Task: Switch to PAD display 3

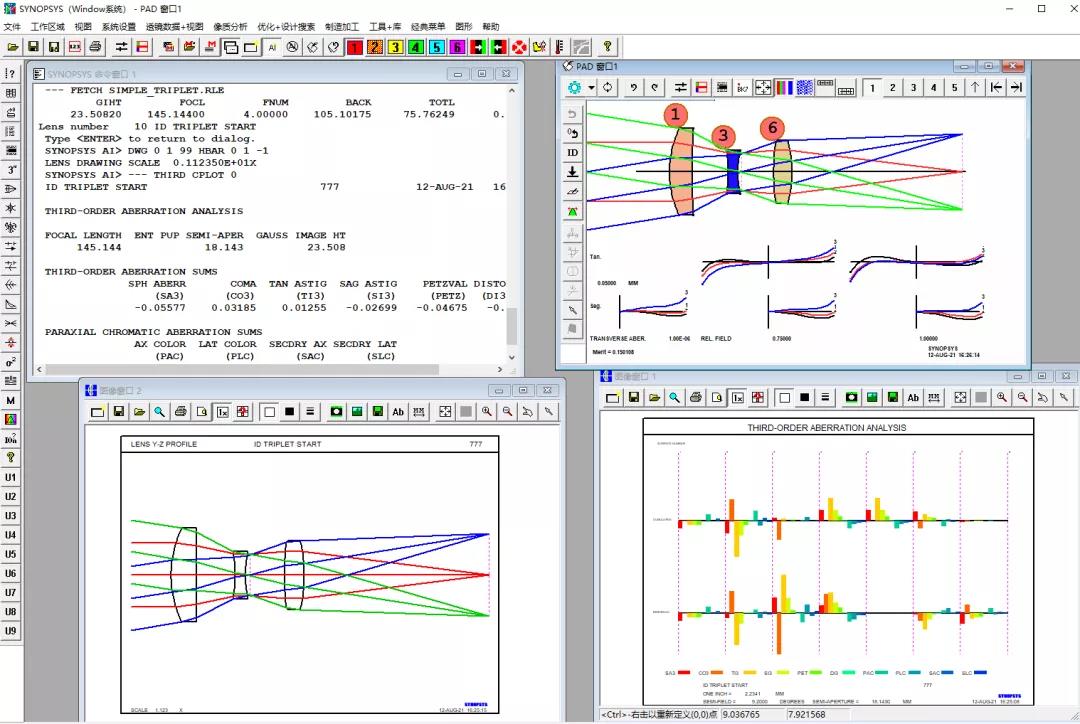Action: 913,87
